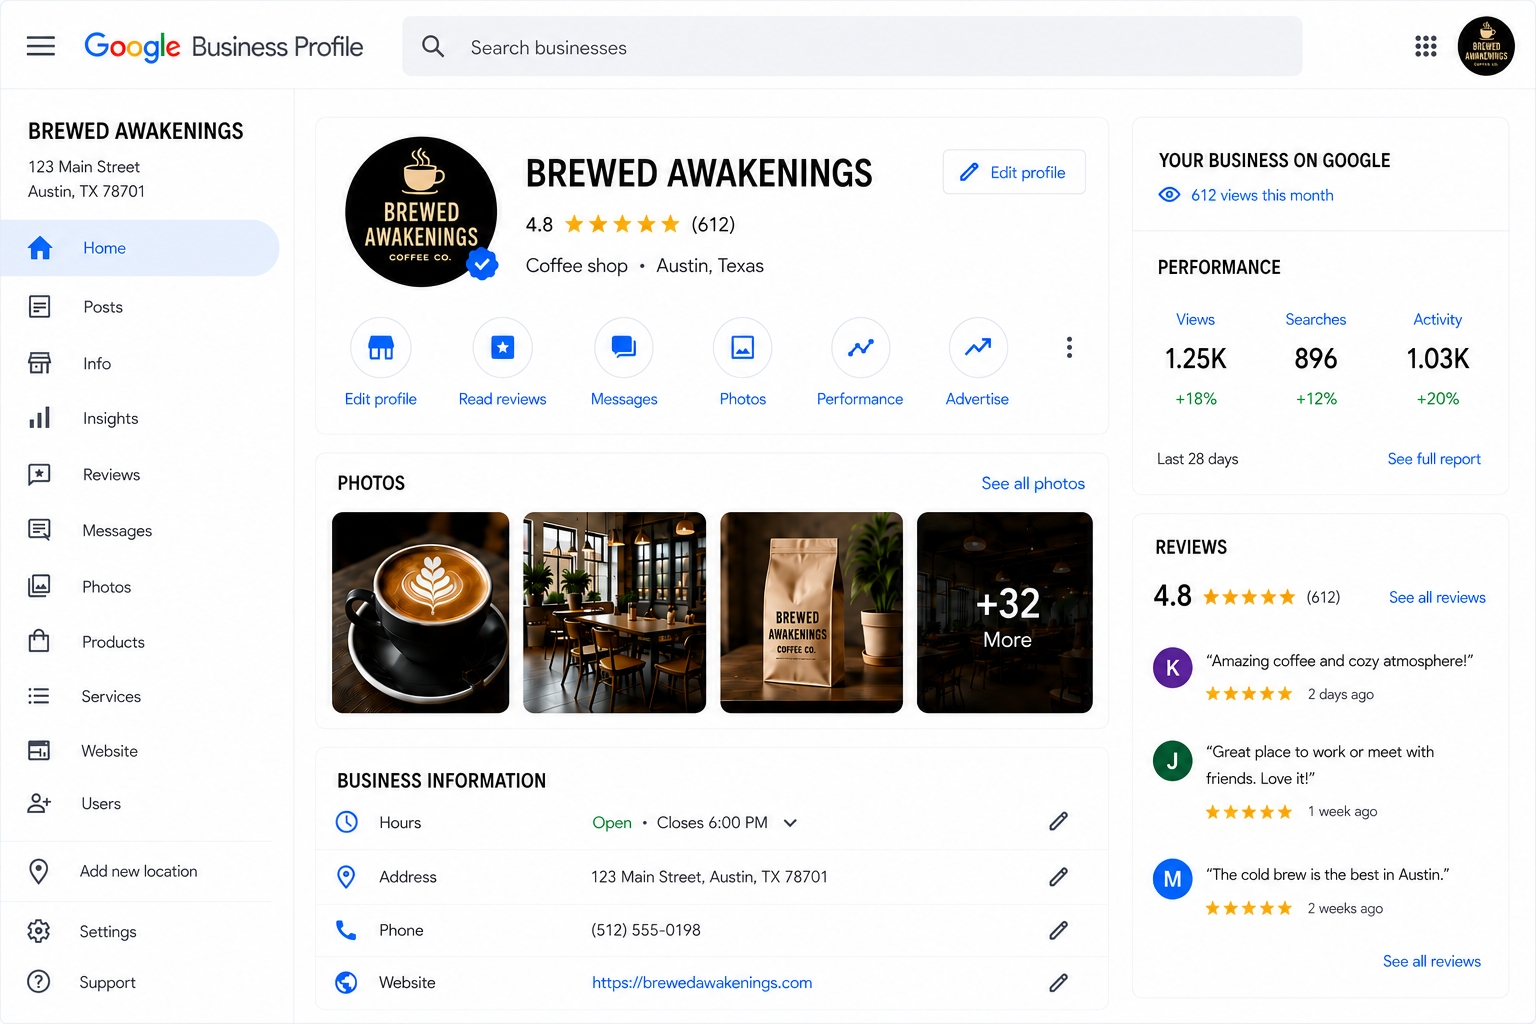Click the Photos quick action icon
This screenshot has width=1536, height=1024.
click(743, 347)
